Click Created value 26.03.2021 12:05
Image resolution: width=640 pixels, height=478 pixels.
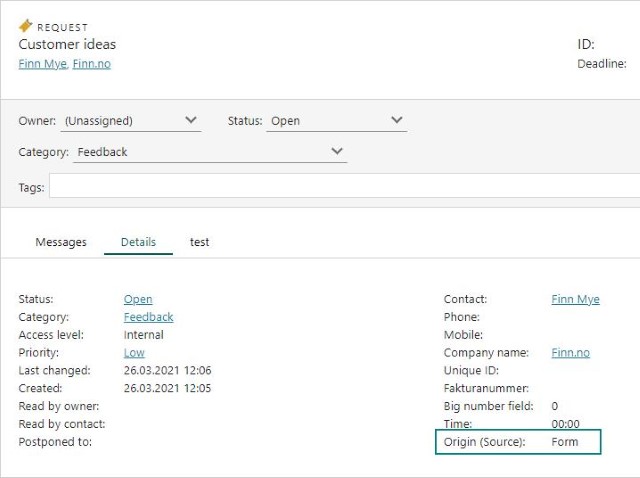tap(168, 388)
